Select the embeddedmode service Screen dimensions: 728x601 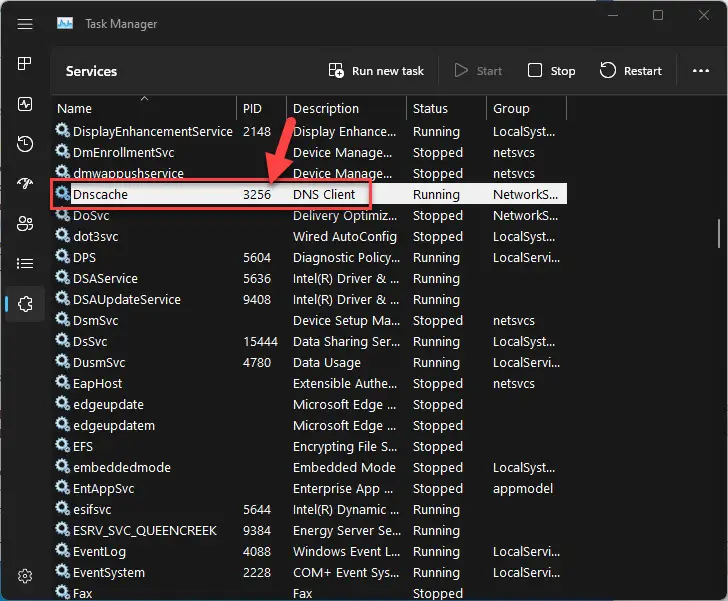tap(309, 467)
